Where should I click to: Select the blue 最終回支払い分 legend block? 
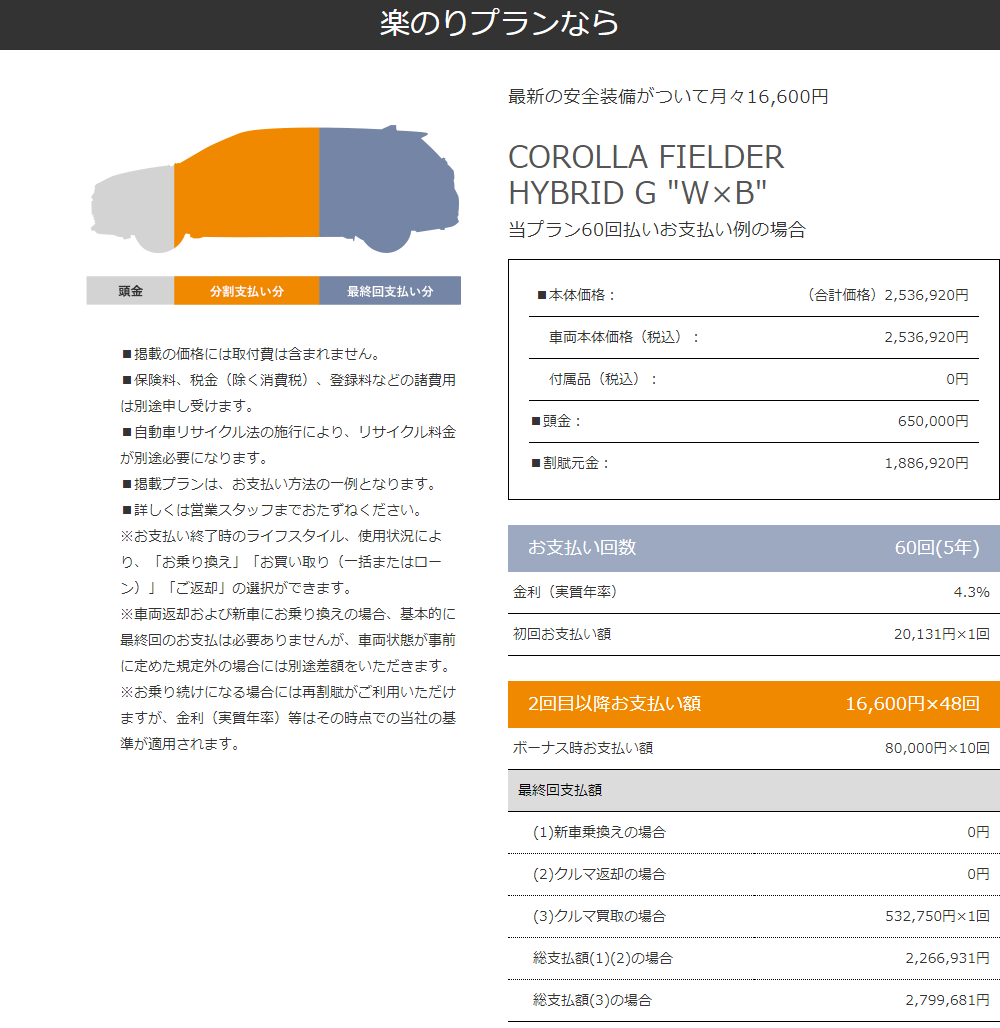click(x=390, y=291)
